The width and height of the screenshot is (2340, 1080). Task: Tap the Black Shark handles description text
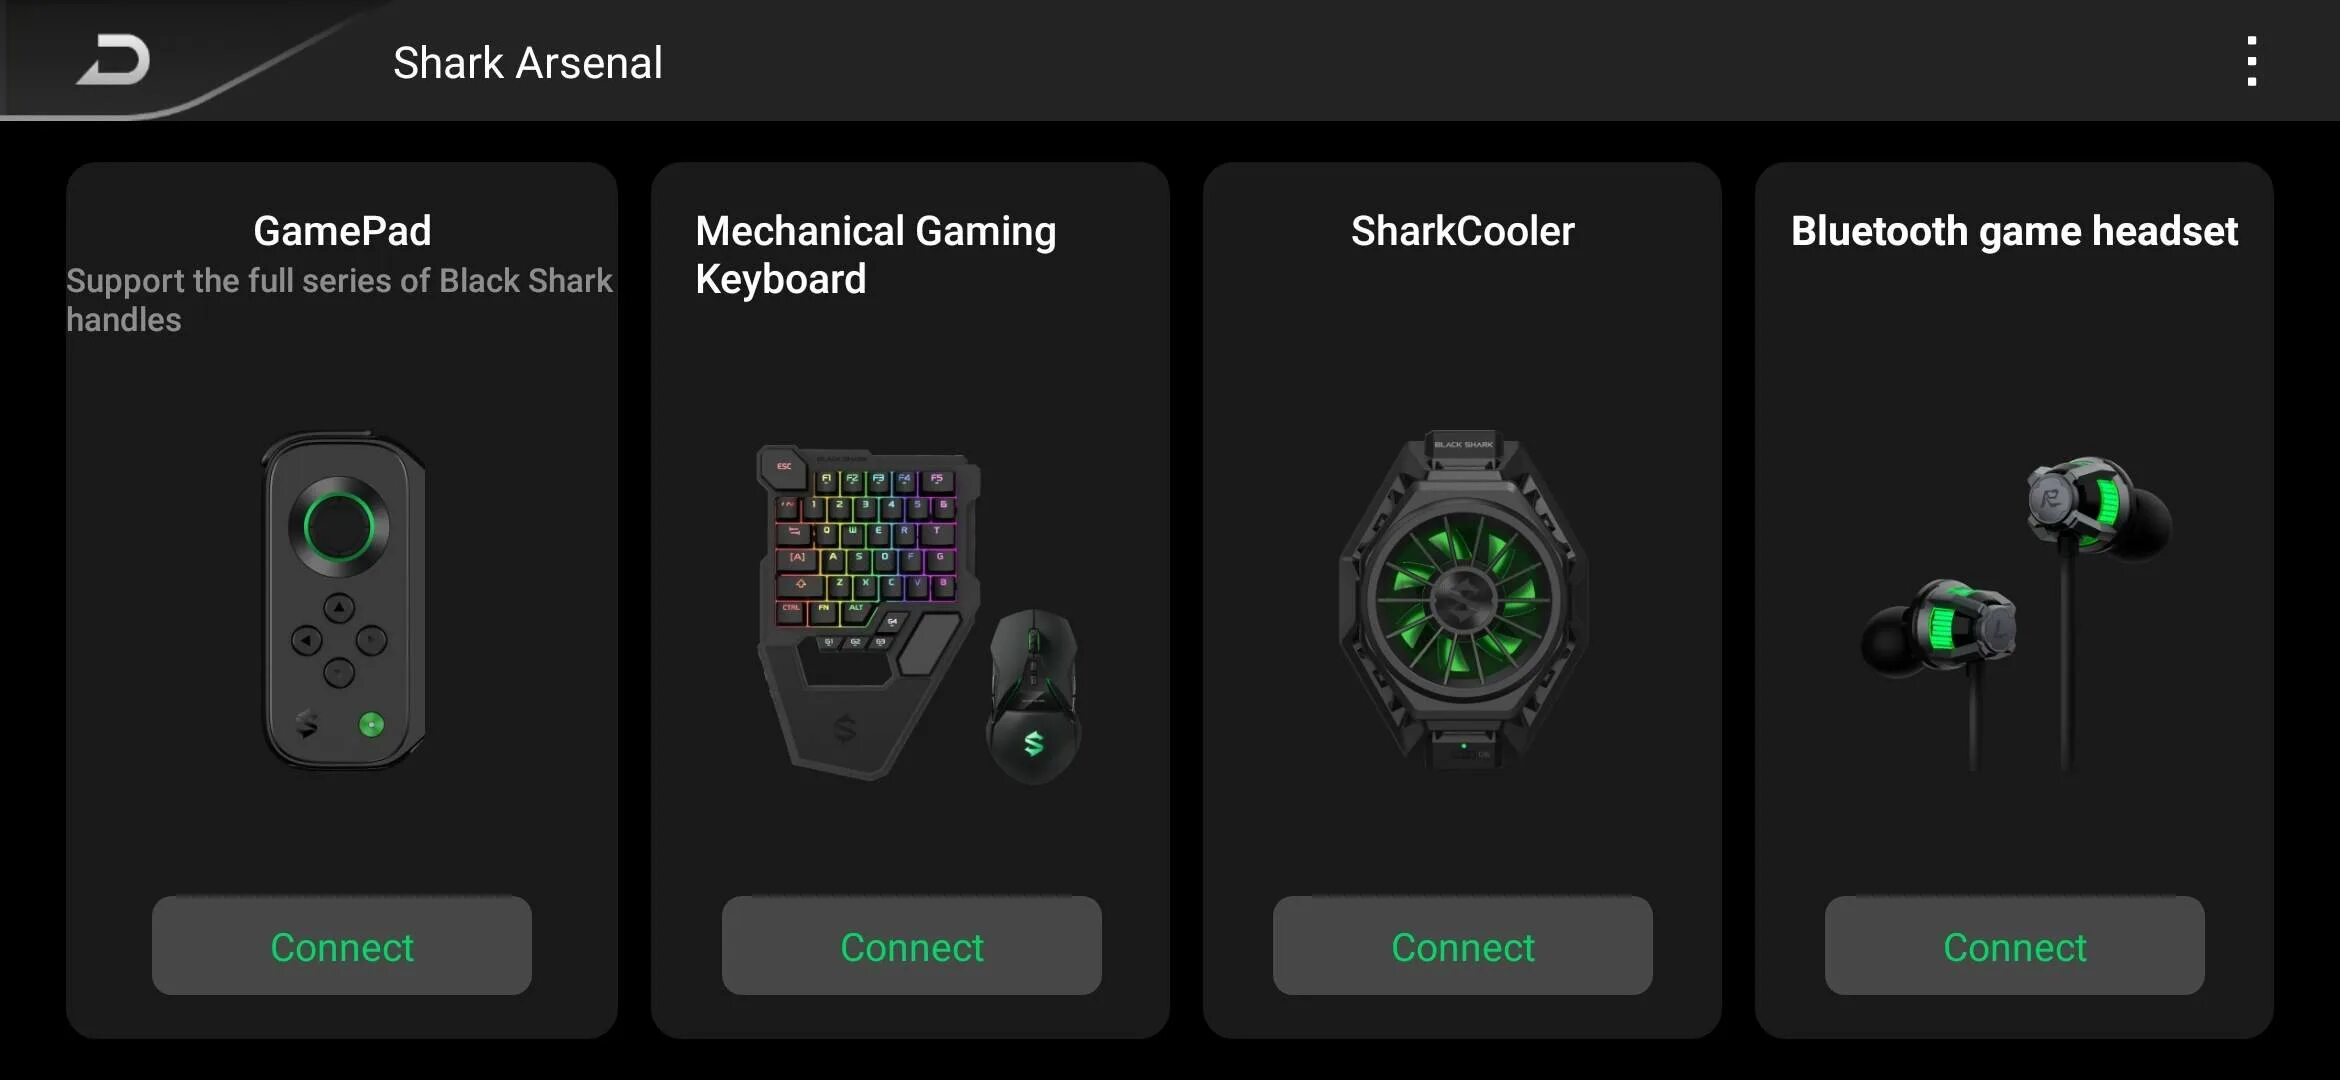(340, 300)
